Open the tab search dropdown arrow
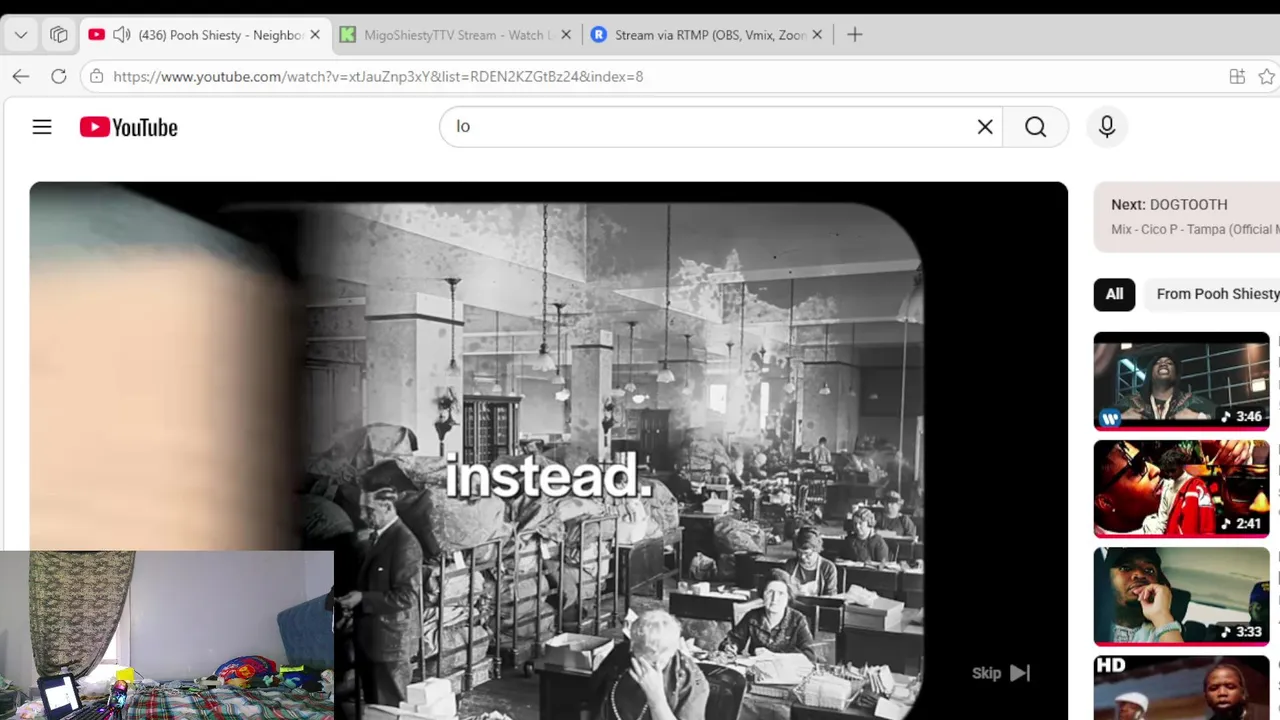Image resolution: width=1280 pixels, height=720 pixels. click(x=21, y=35)
